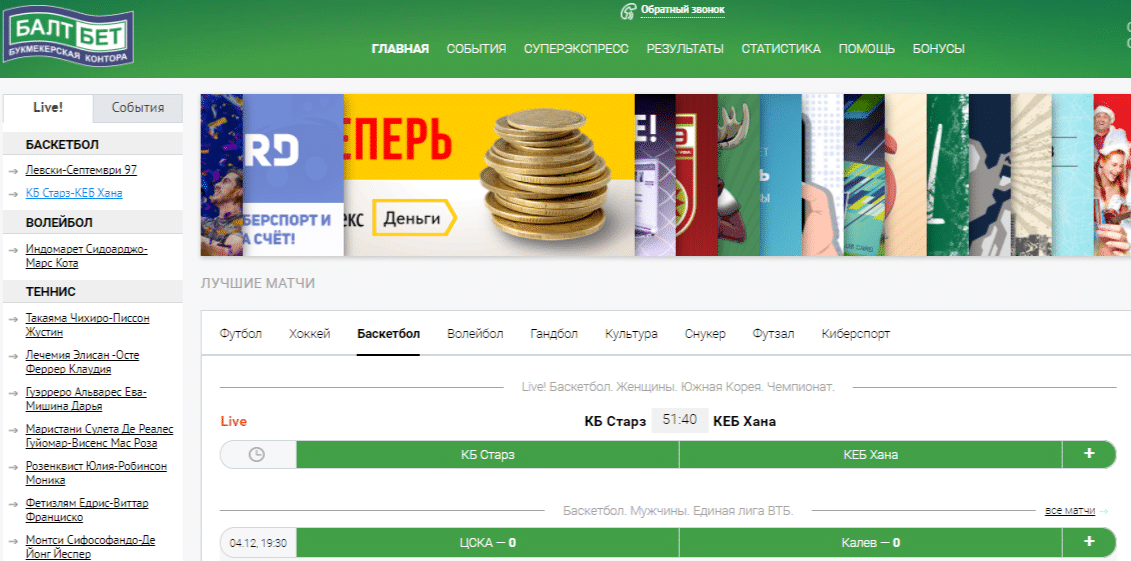Go to Результаты menu item
1131x561 pixels.
[684, 49]
